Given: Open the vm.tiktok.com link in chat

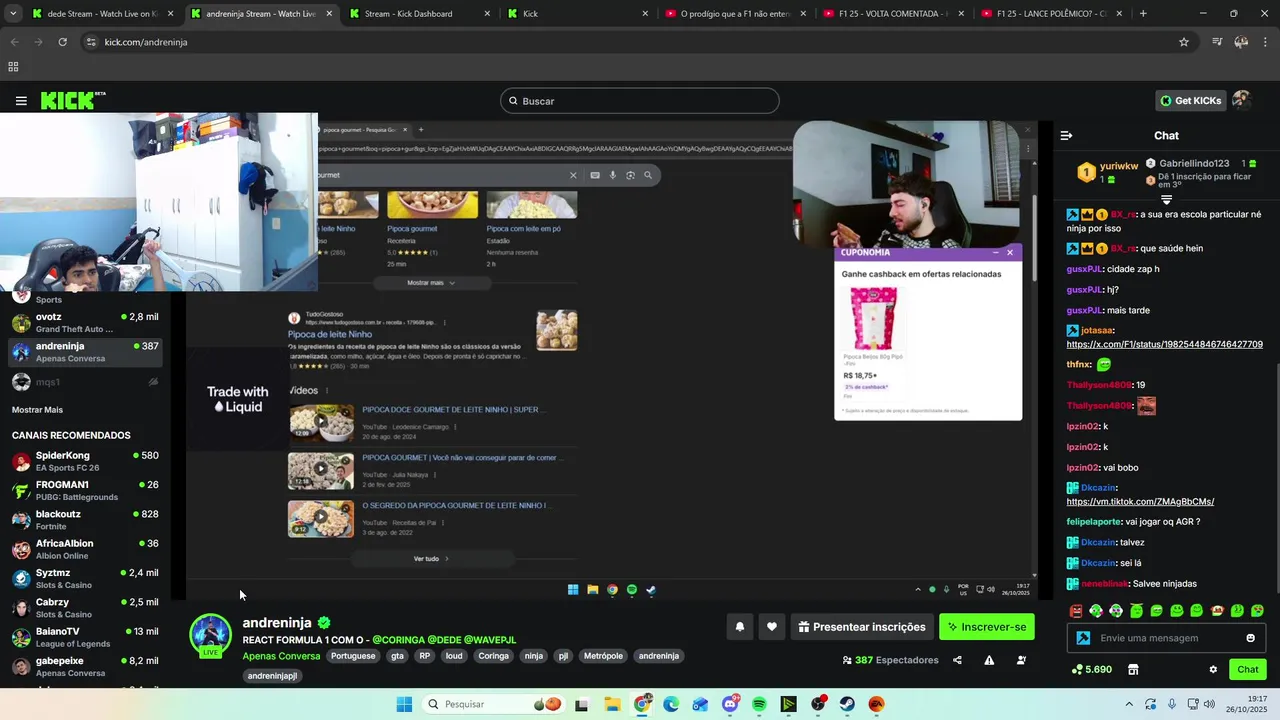Looking at the screenshot, I should point(1140,501).
